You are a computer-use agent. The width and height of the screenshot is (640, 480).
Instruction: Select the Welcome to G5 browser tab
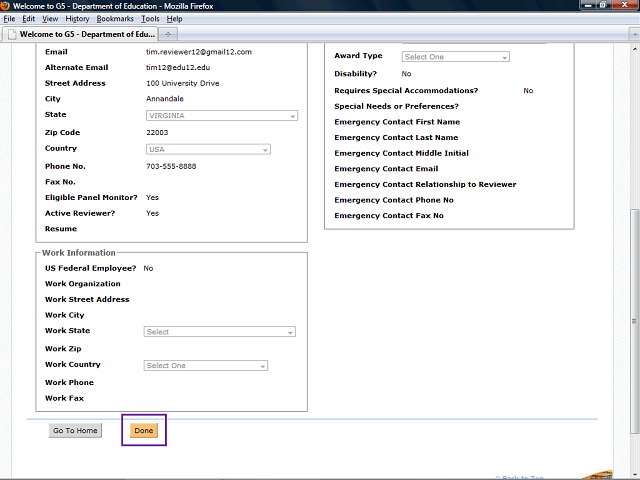click(x=81, y=34)
